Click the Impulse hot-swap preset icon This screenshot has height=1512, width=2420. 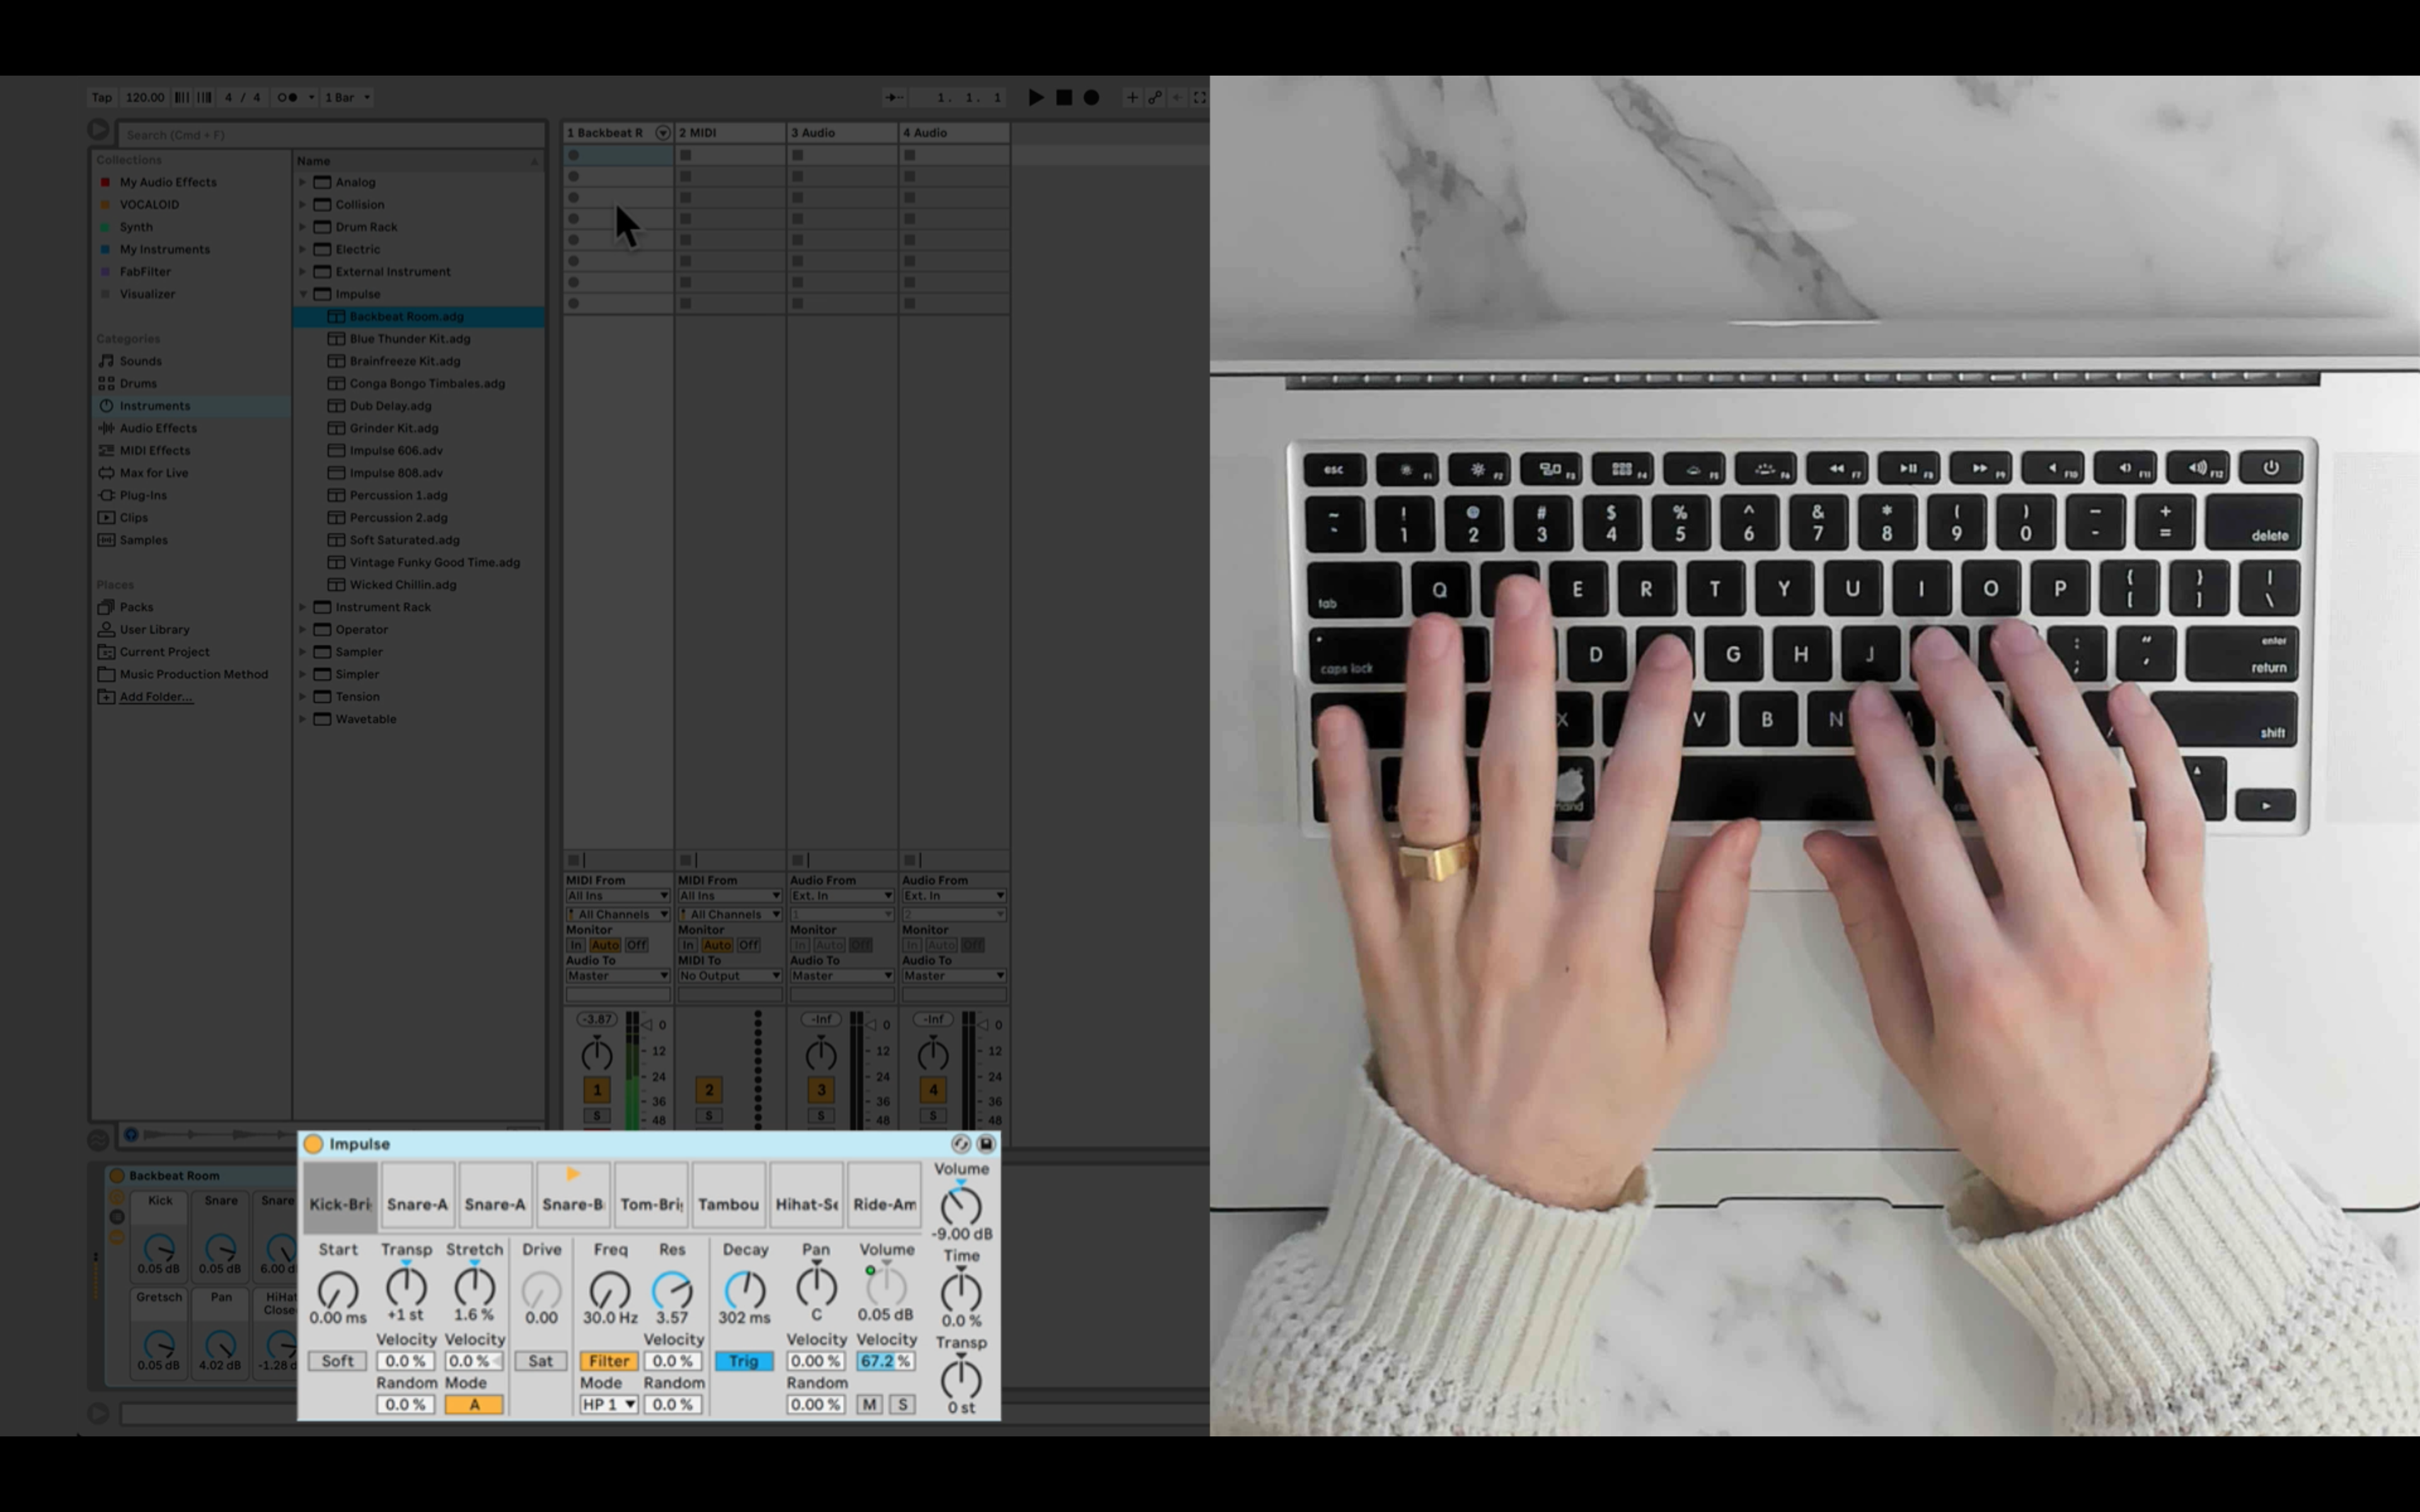click(960, 1143)
